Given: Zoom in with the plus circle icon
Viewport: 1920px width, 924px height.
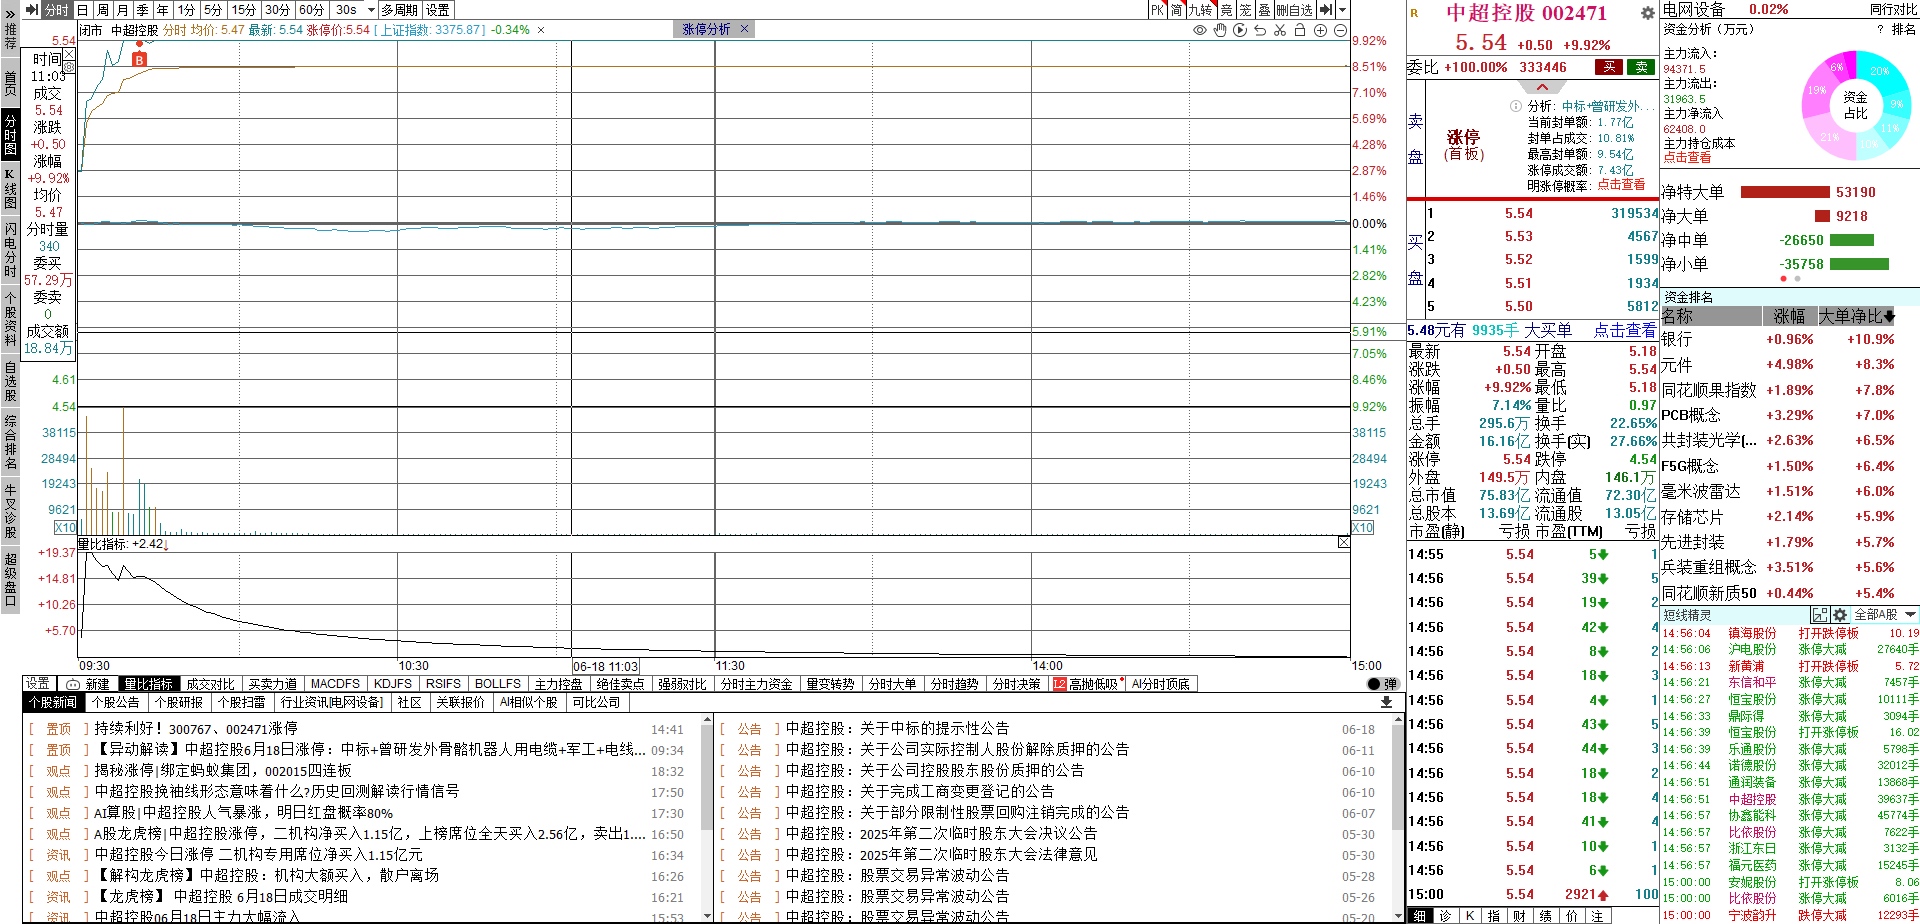Looking at the screenshot, I should pos(1320,30).
